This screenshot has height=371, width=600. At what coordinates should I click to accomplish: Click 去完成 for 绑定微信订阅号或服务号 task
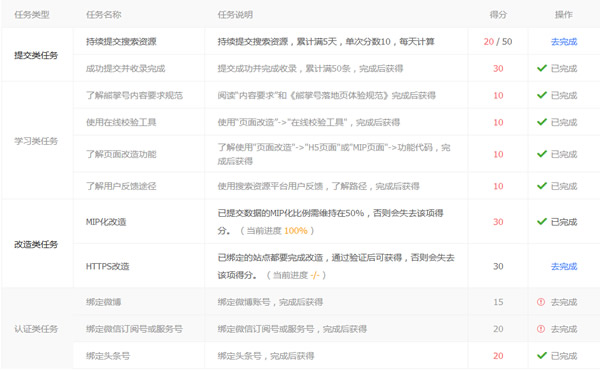click(x=564, y=329)
